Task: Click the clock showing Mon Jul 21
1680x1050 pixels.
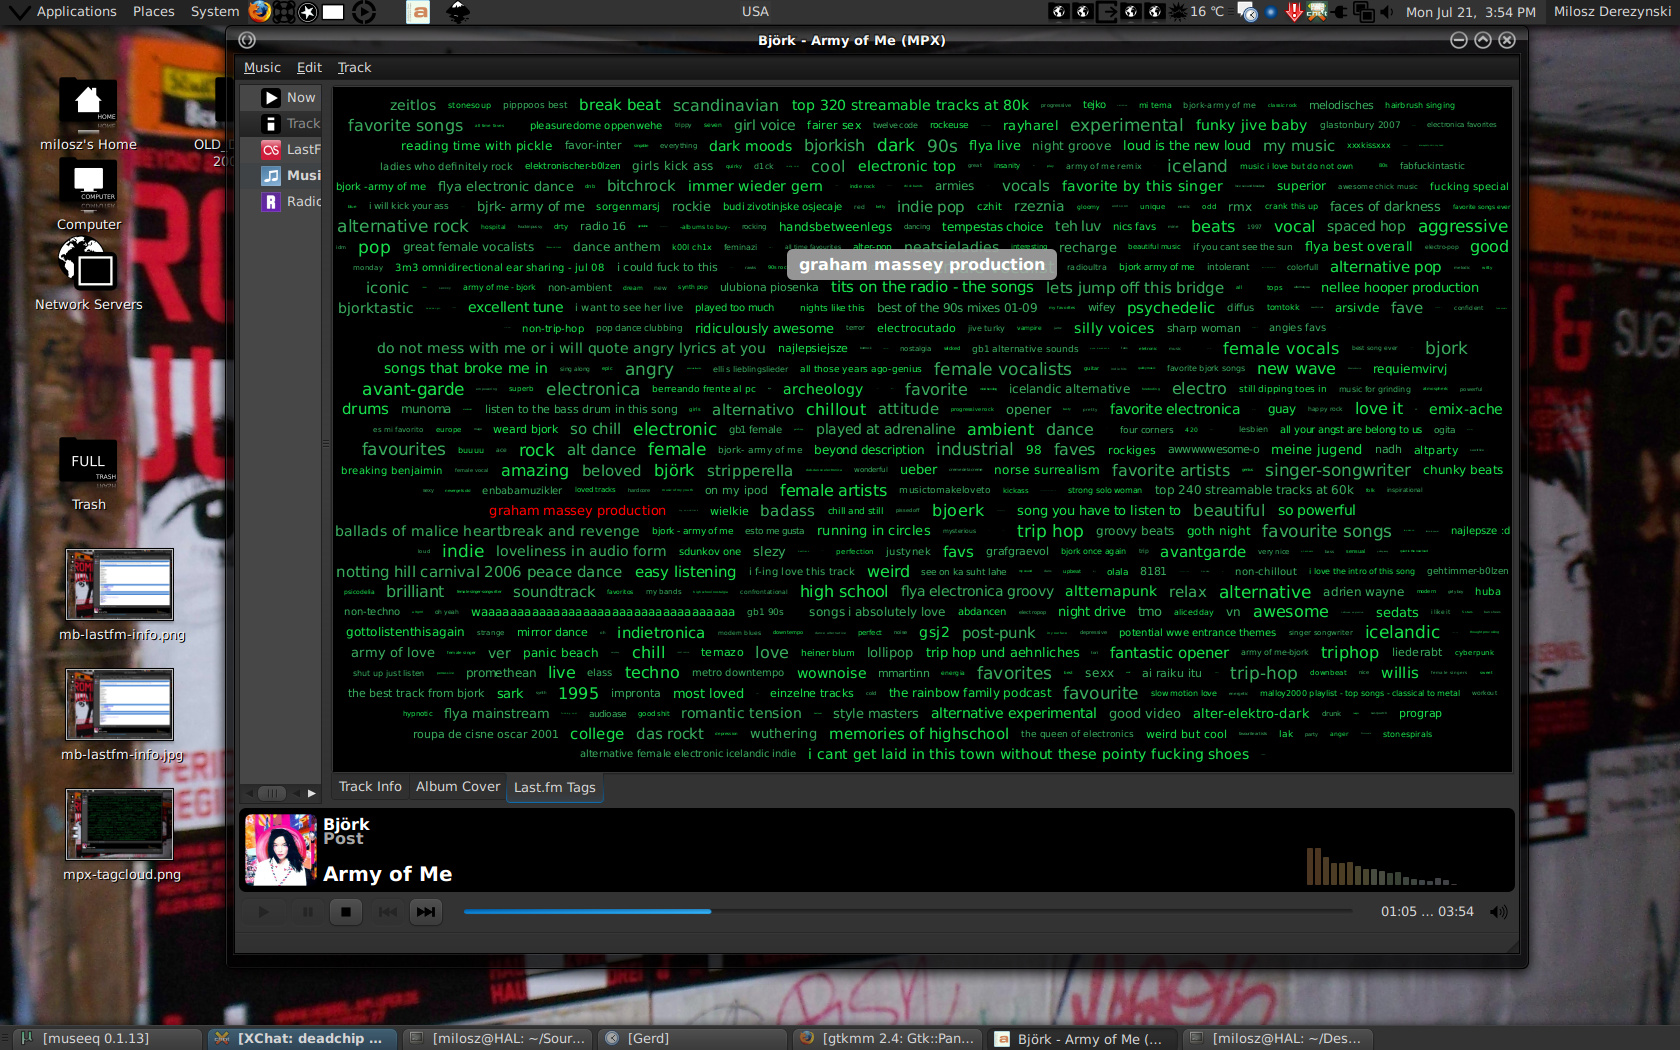Action: click(x=1470, y=12)
